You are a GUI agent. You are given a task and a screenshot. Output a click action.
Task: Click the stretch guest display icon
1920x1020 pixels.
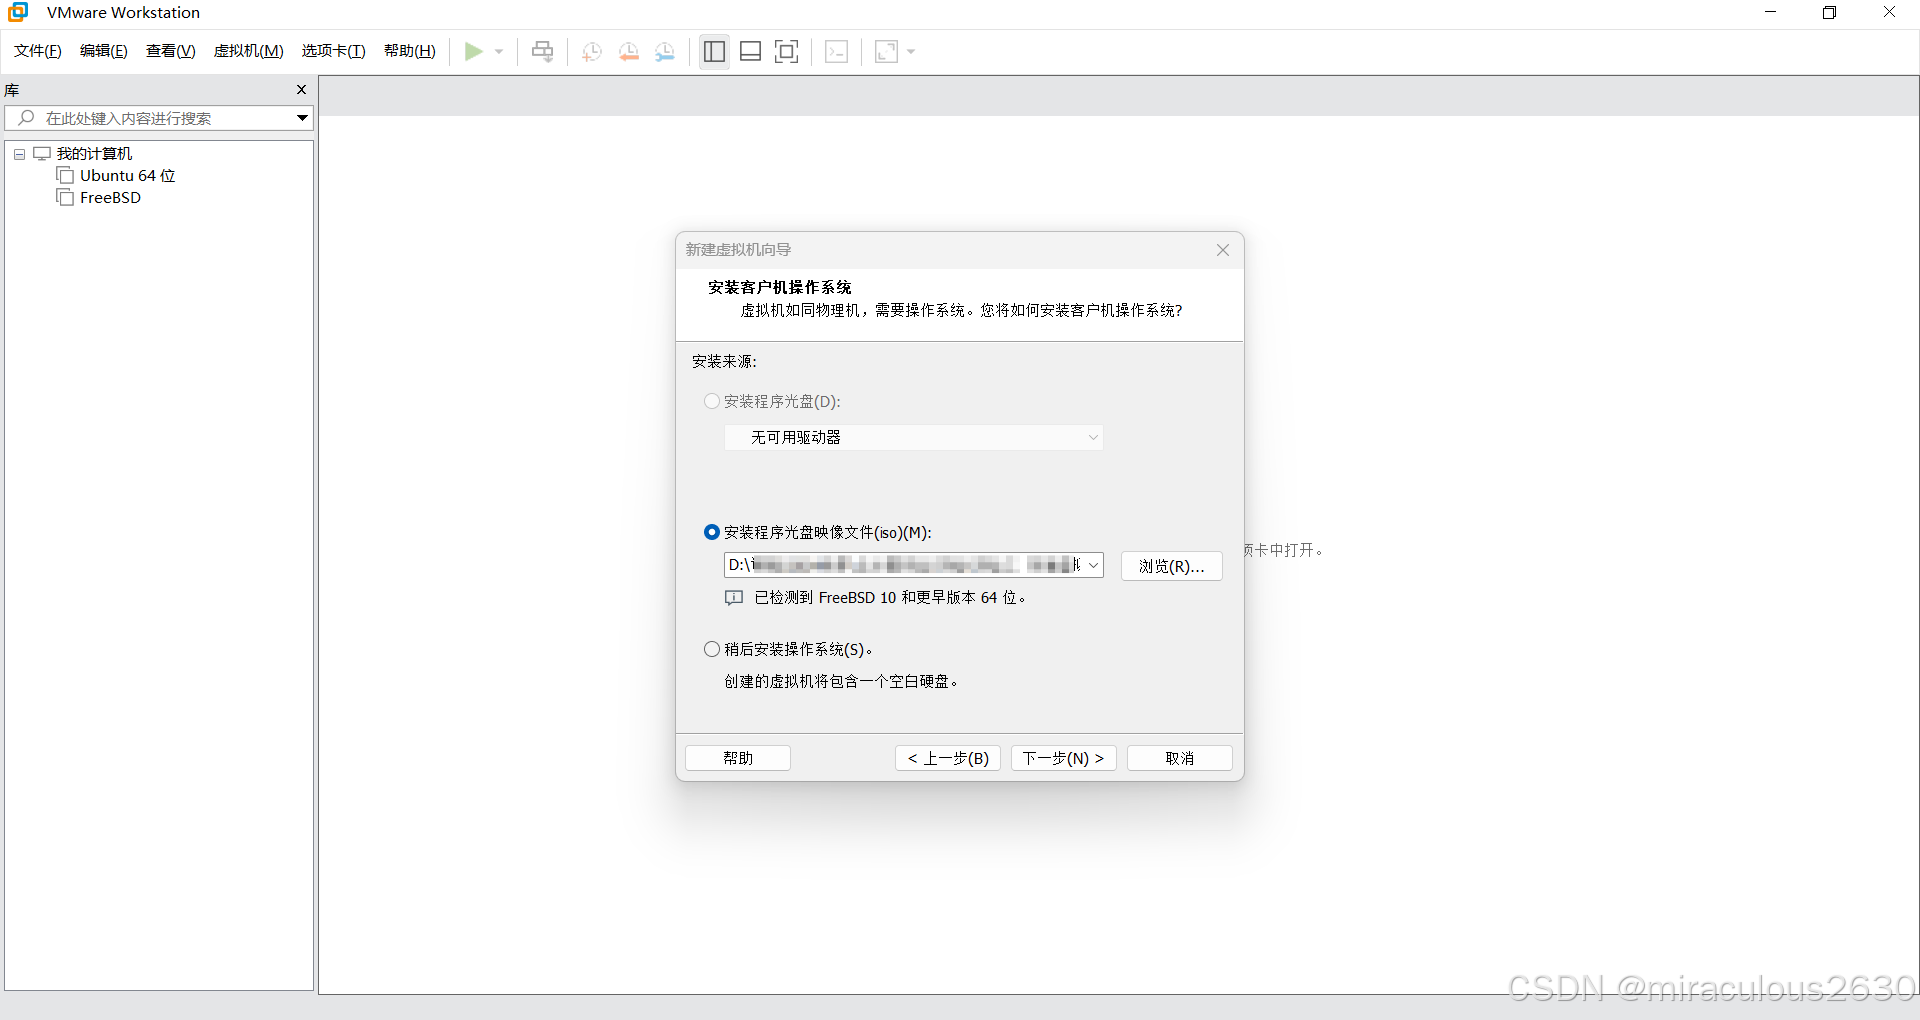click(886, 51)
